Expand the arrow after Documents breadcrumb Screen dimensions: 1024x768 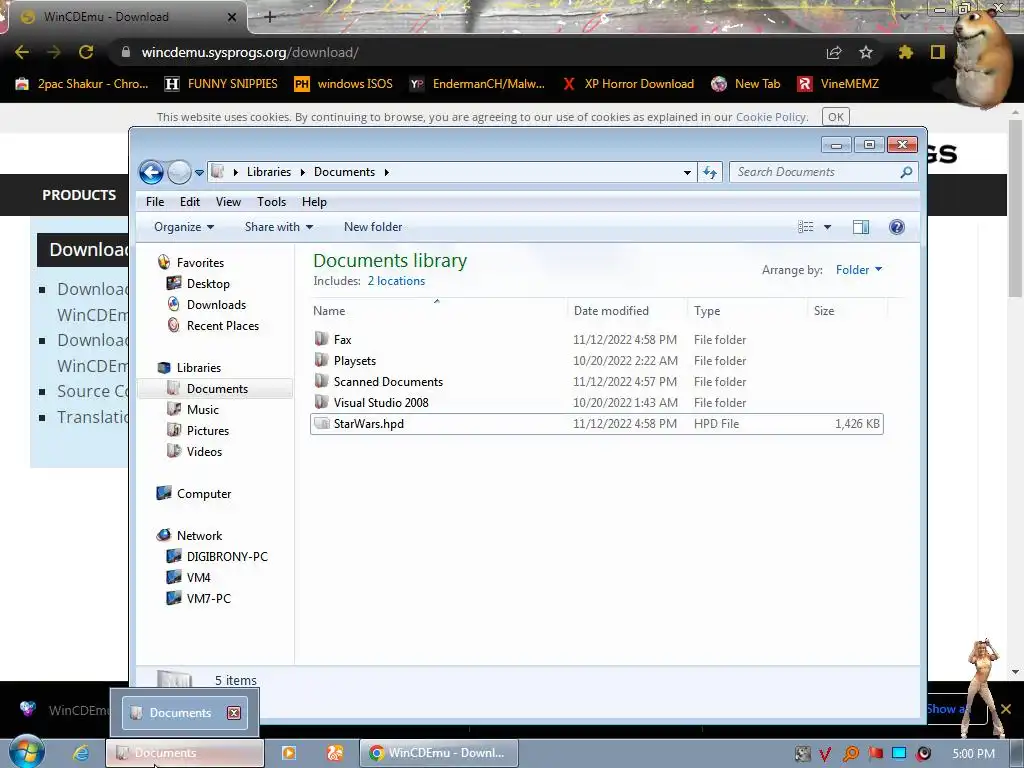[387, 172]
